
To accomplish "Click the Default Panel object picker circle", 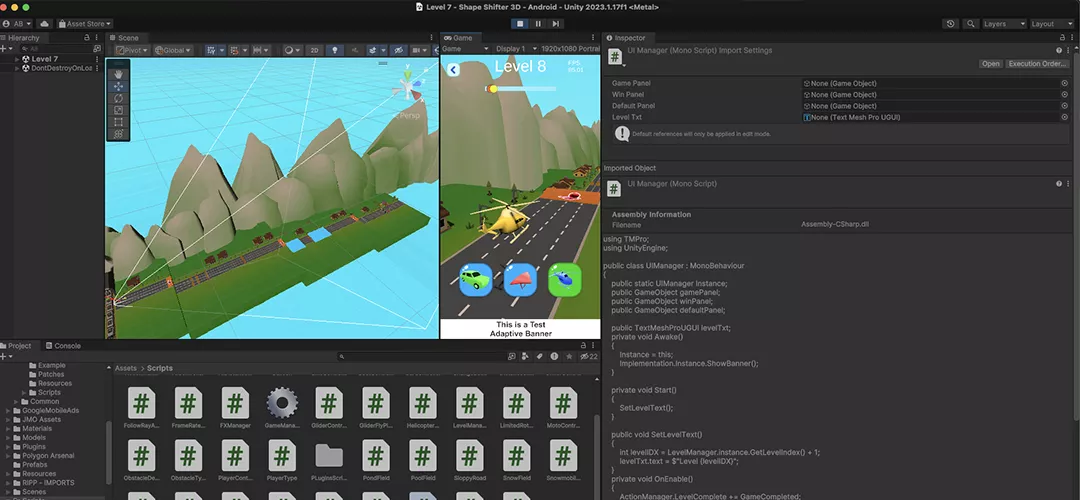I will pyautogui.click(x=1064, y=106).
